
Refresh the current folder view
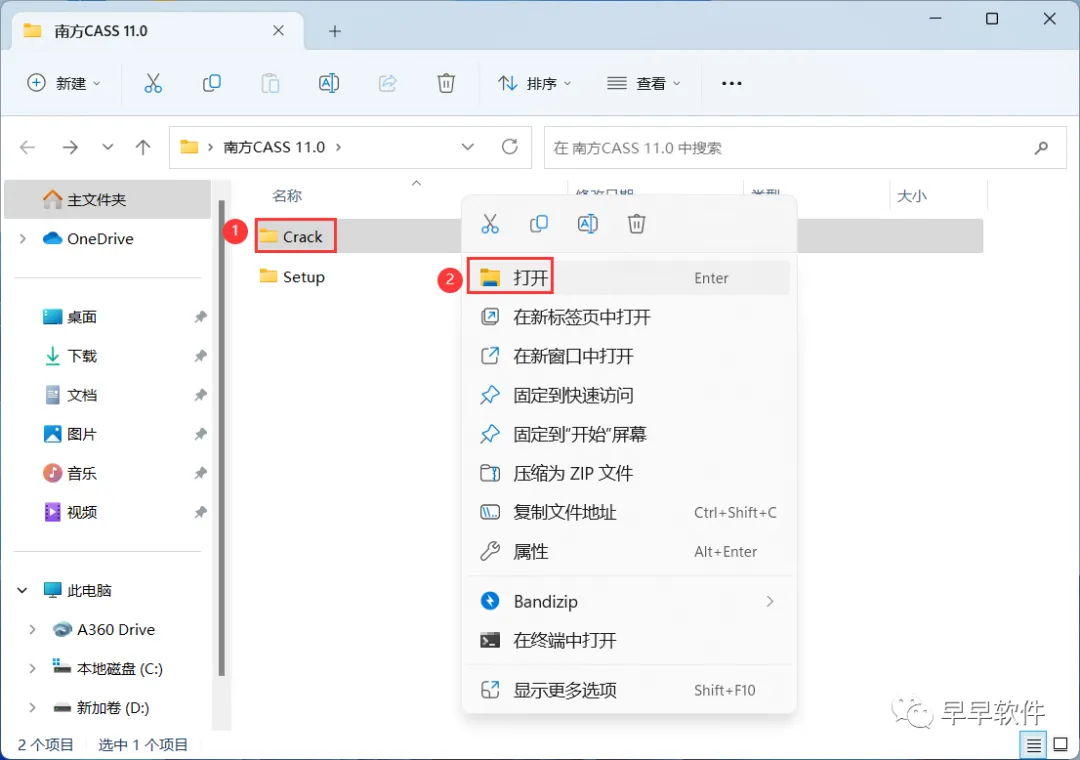point(510,147)
